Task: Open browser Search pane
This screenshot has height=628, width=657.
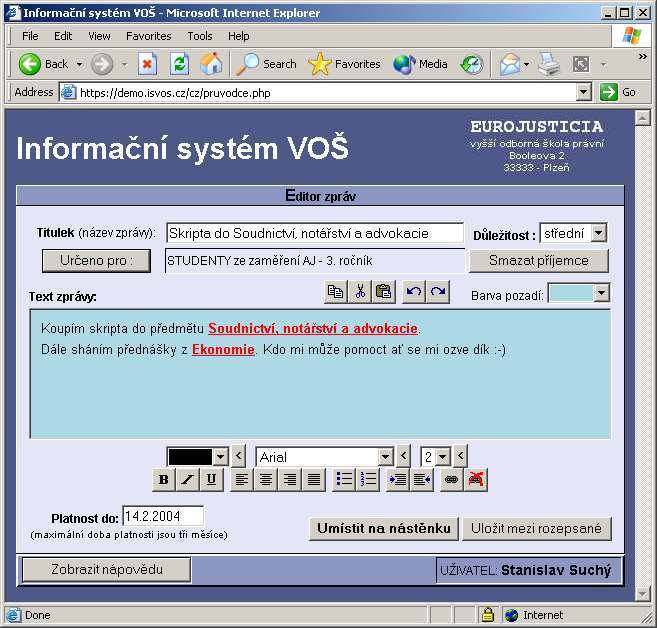Action: point(266,65)
